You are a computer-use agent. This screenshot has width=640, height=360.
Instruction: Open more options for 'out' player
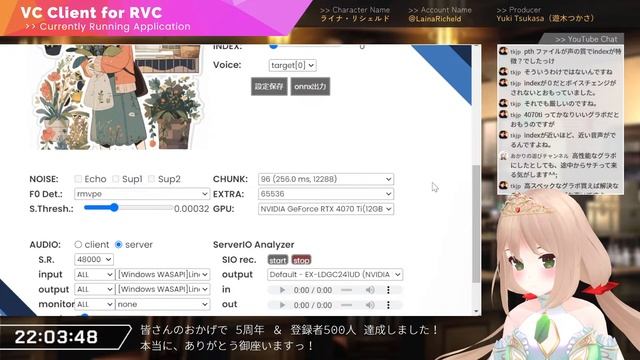[388, 305]
